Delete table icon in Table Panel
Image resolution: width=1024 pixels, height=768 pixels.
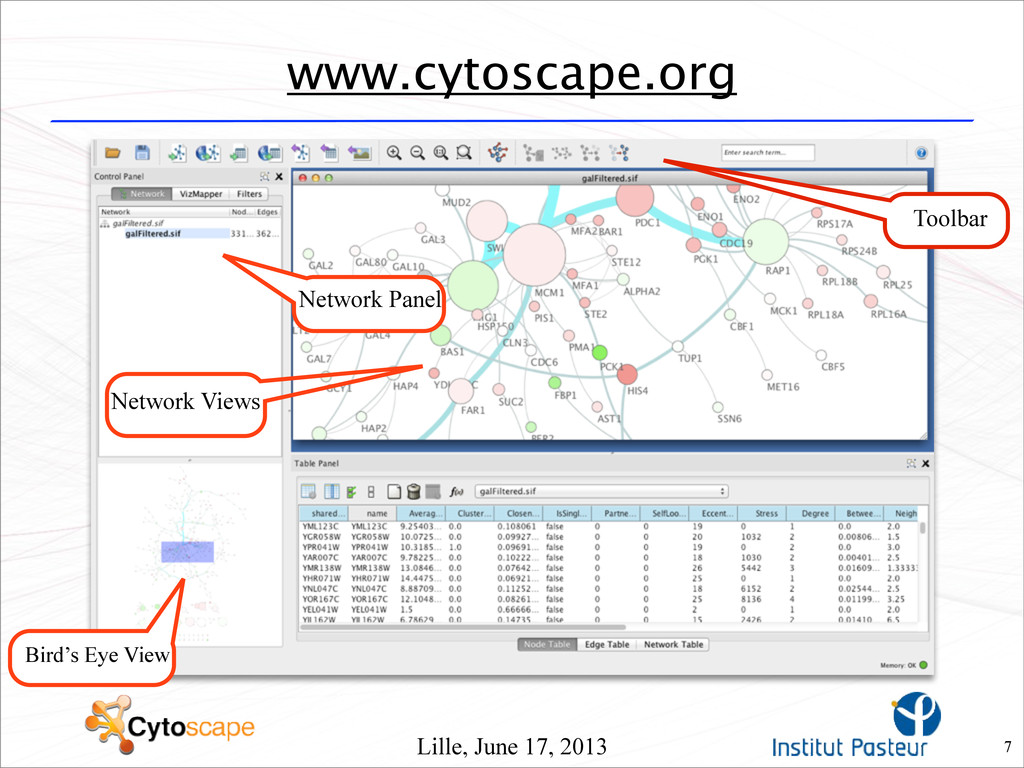click(x=432, y=491)
